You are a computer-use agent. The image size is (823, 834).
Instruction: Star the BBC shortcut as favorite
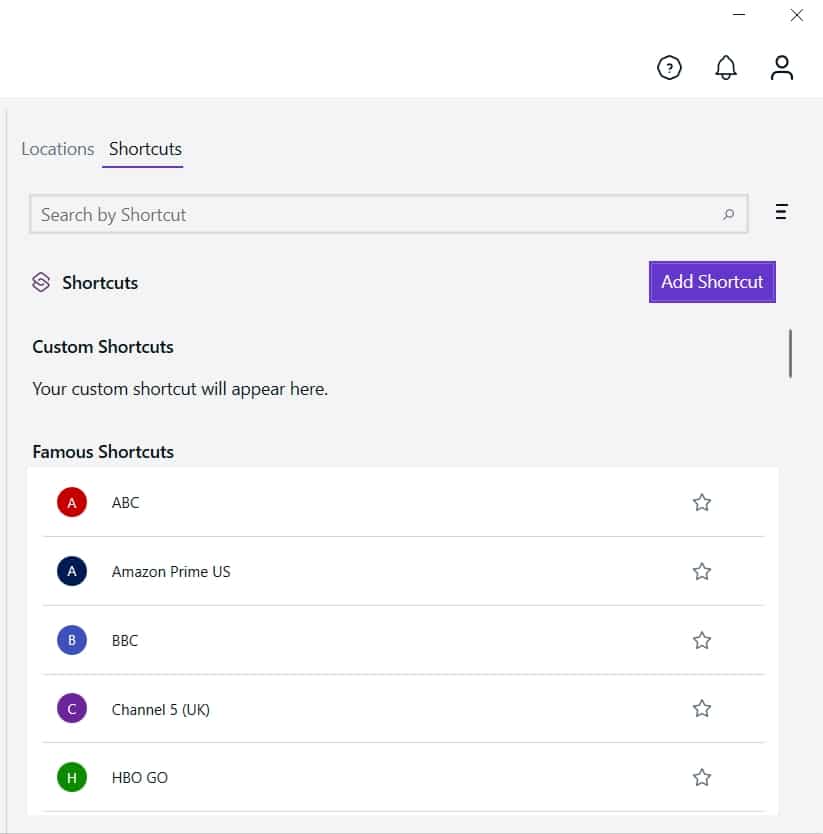point(702,640)
